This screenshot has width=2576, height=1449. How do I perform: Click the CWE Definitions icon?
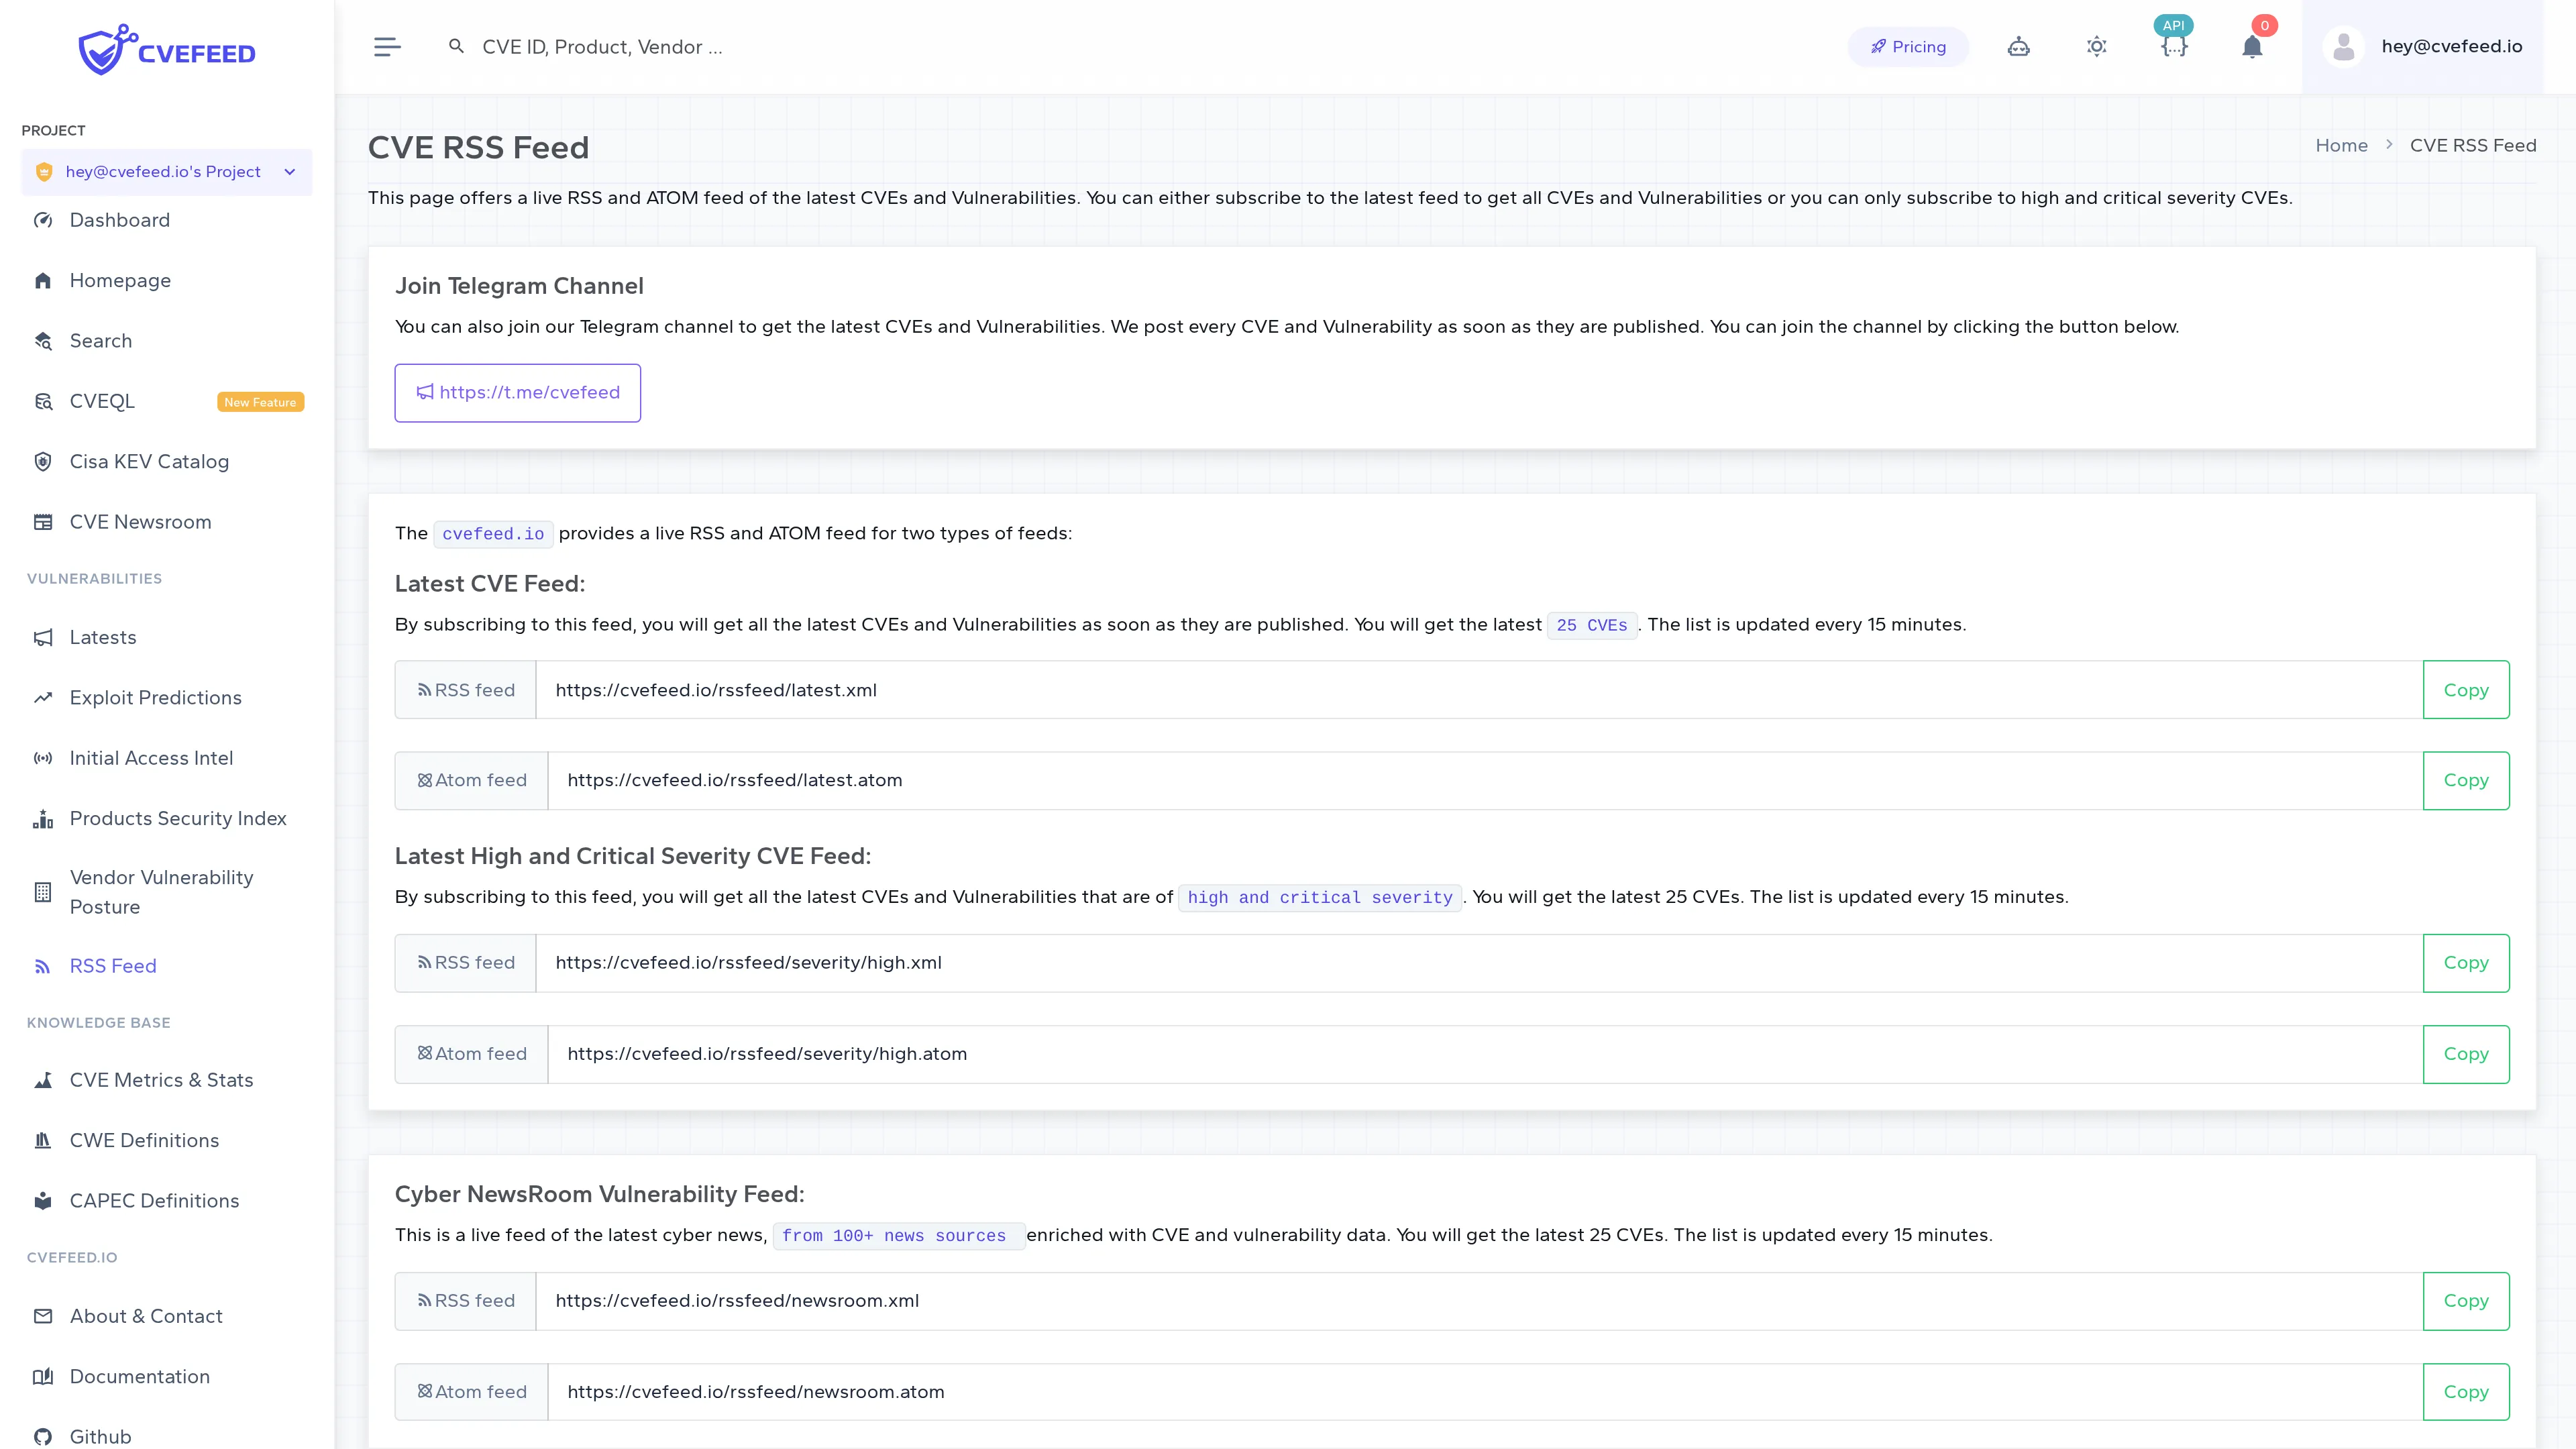[x=43, y=1141]
